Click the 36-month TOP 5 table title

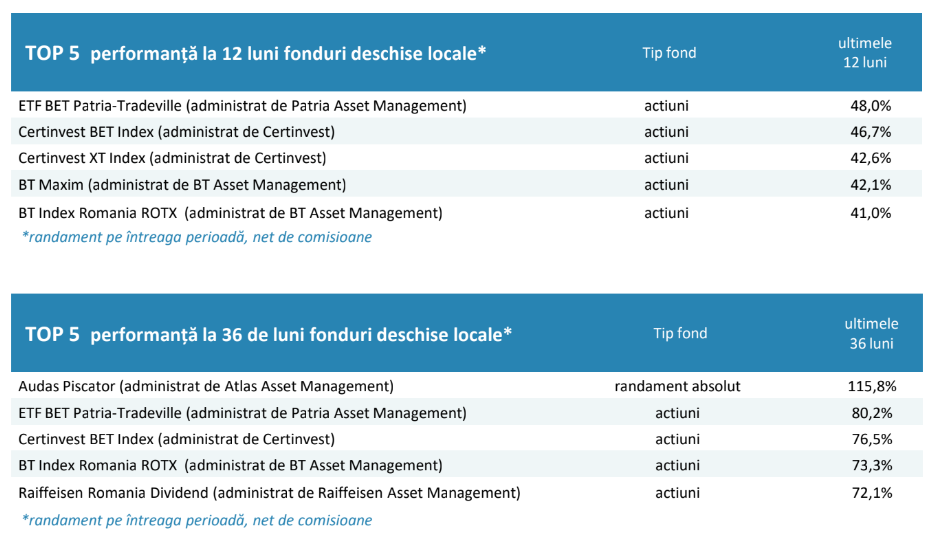point(268,334)
